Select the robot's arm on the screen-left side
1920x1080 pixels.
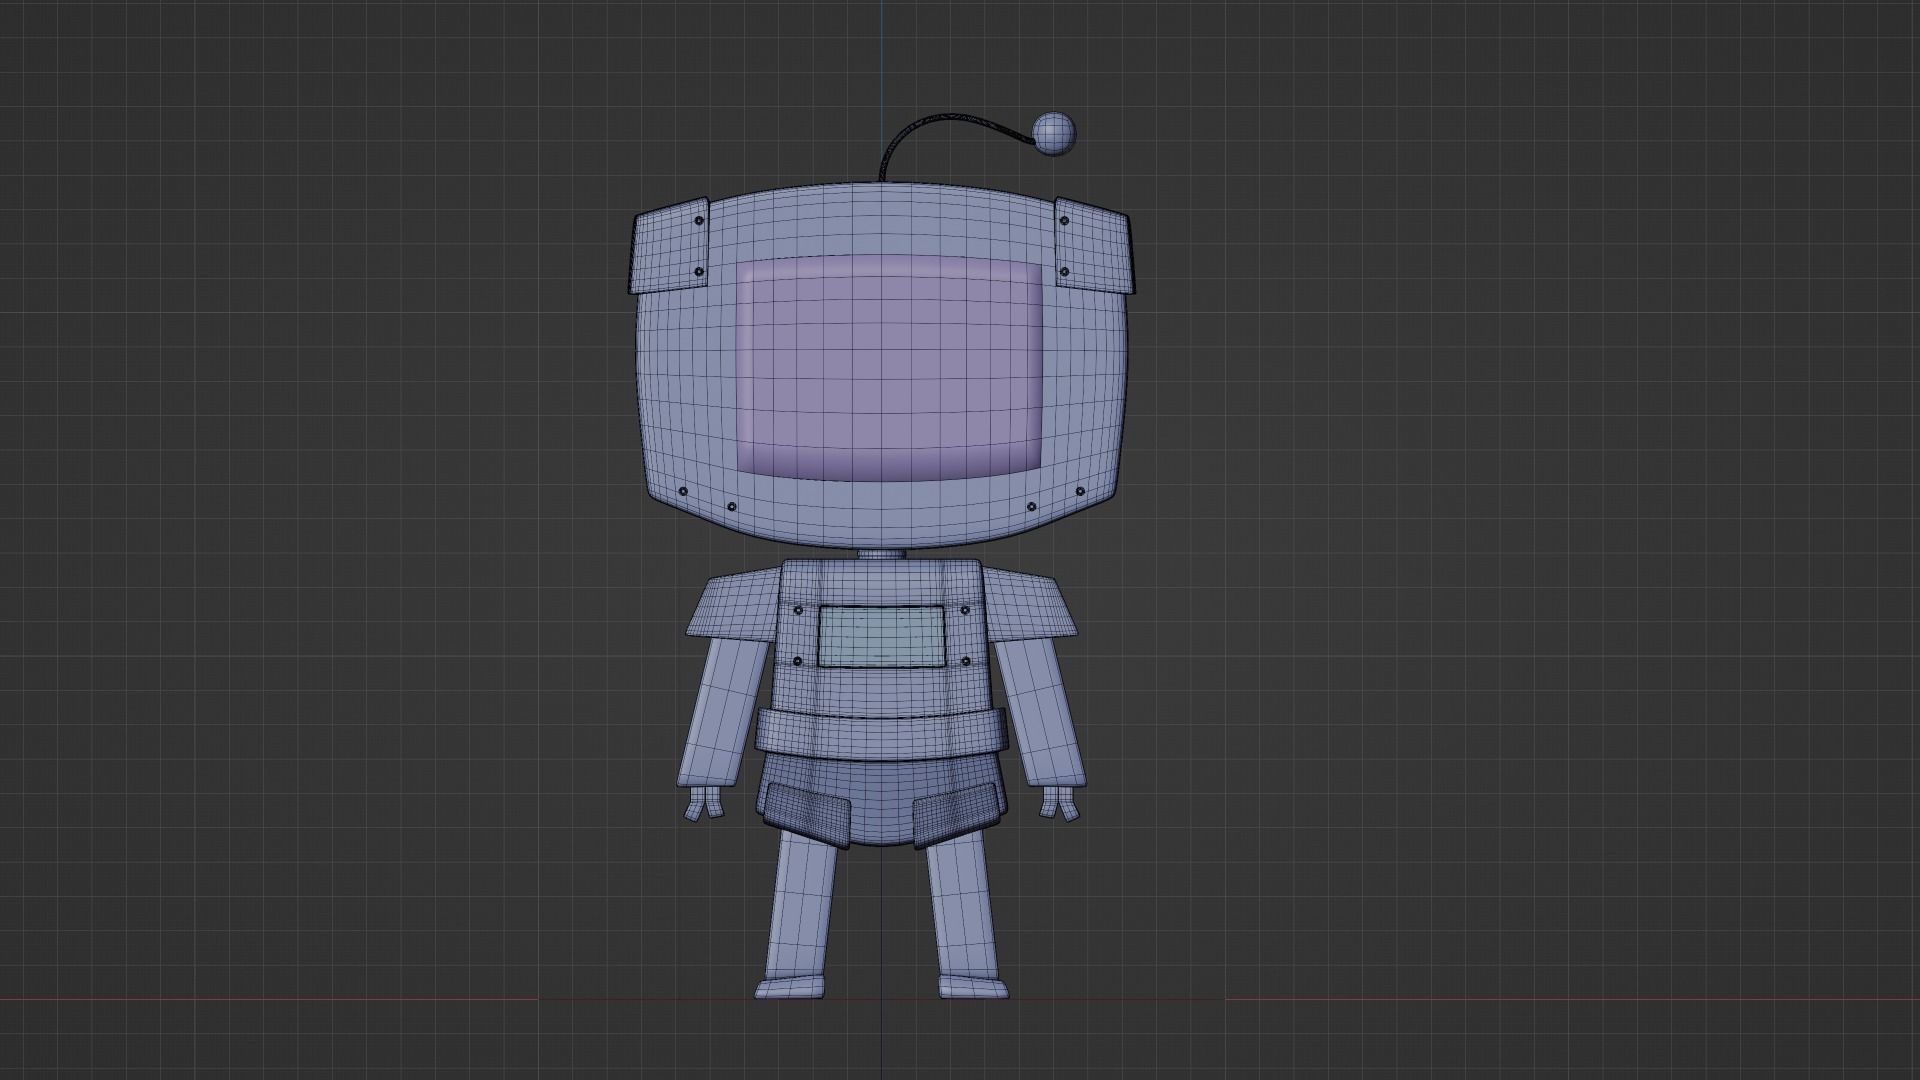tap(722, 711)
